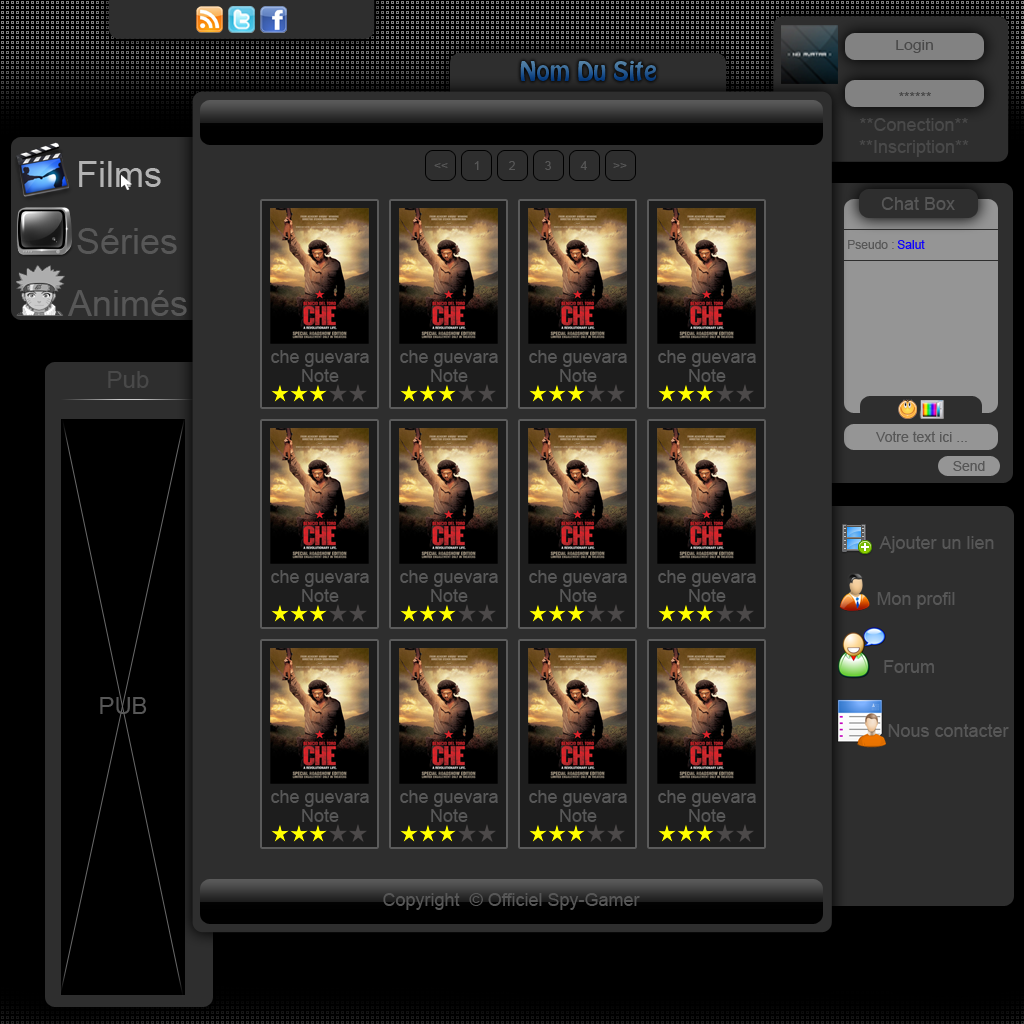
Task: Open the Ajouter un lien link
Action: point(936,543)
